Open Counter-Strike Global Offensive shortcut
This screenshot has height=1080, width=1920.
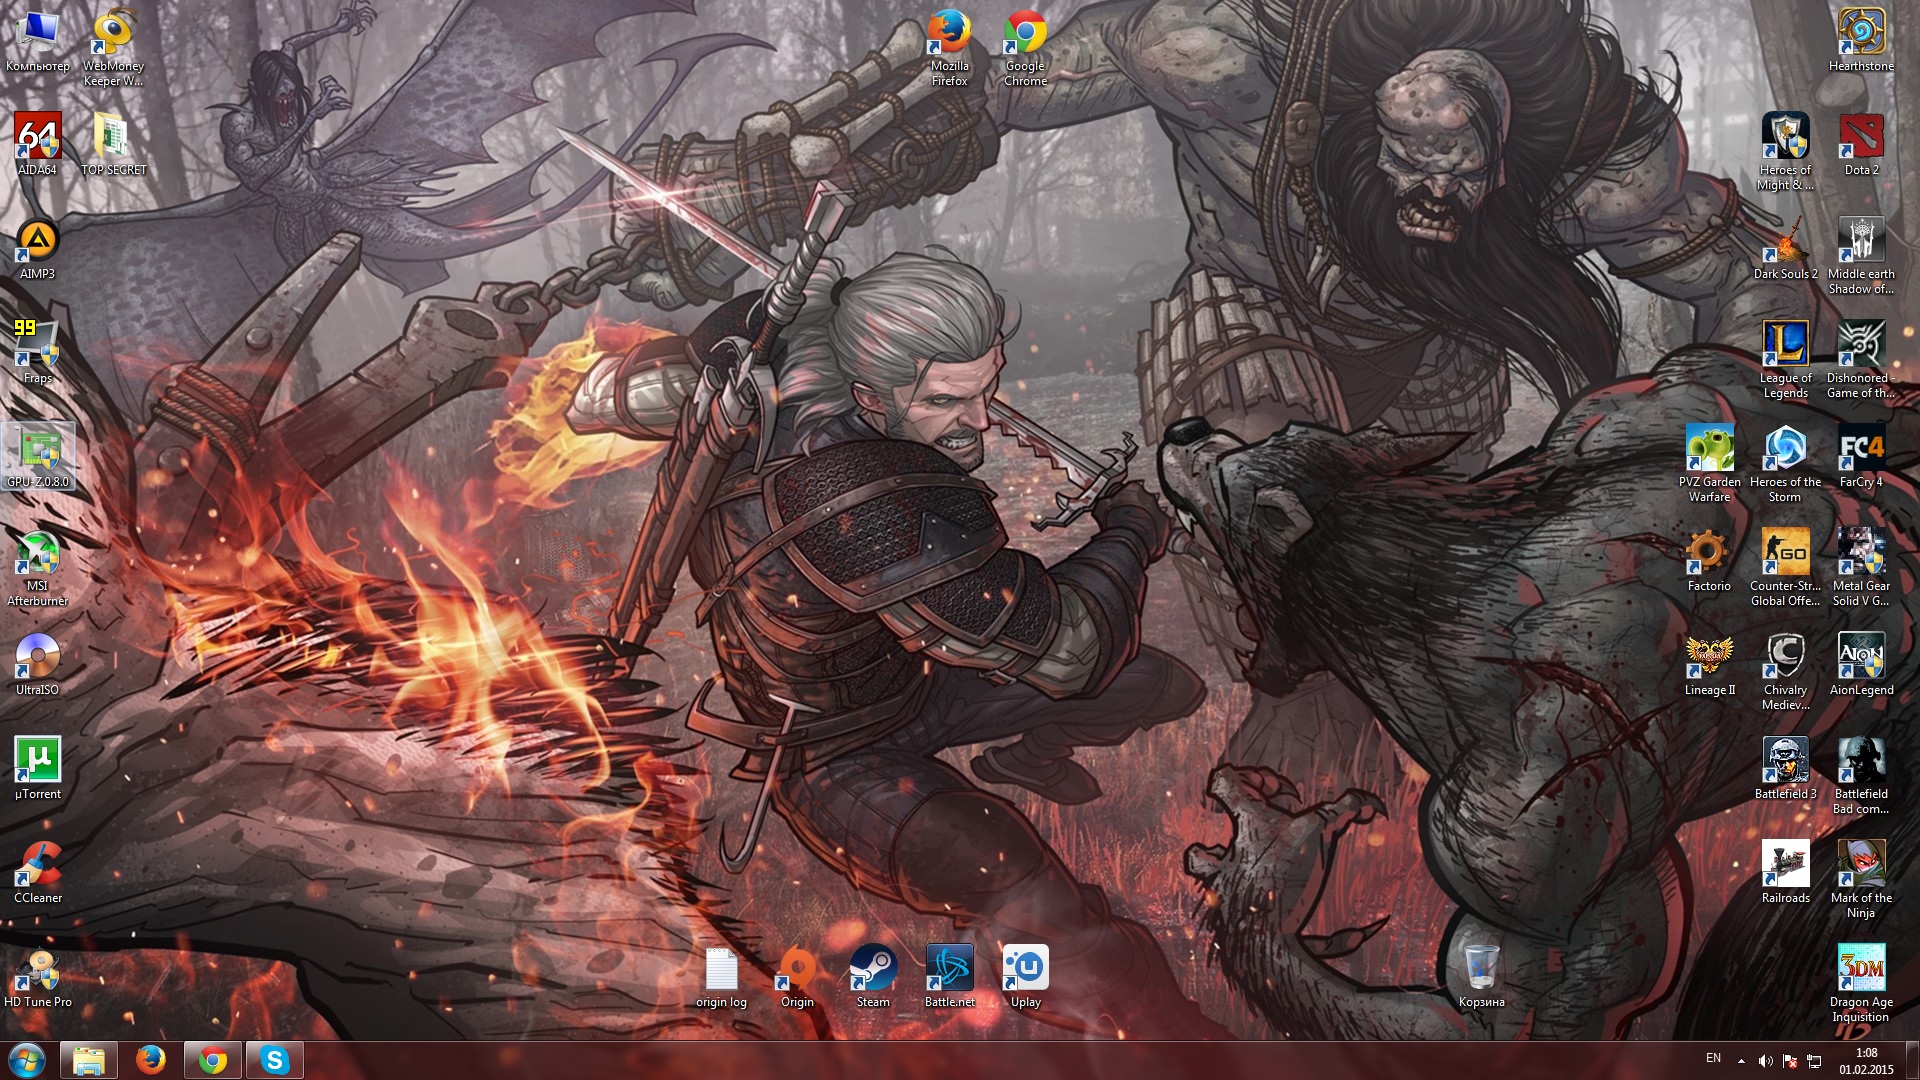pos(1786,568)
